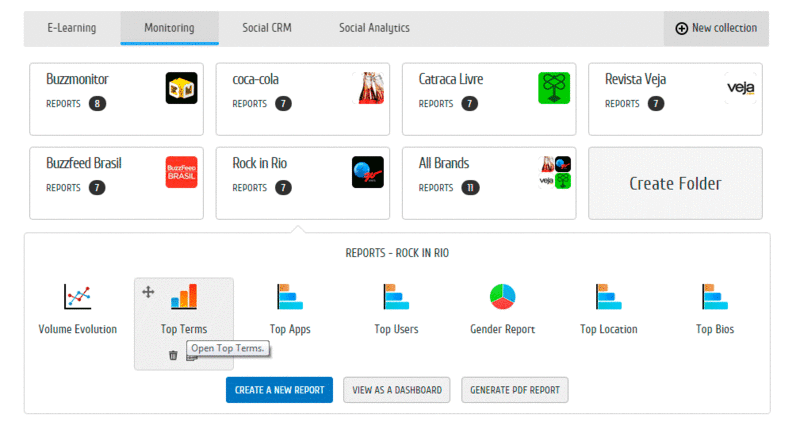
Task: Click Generate PDF Report button
Action: [x=514, y=390]
